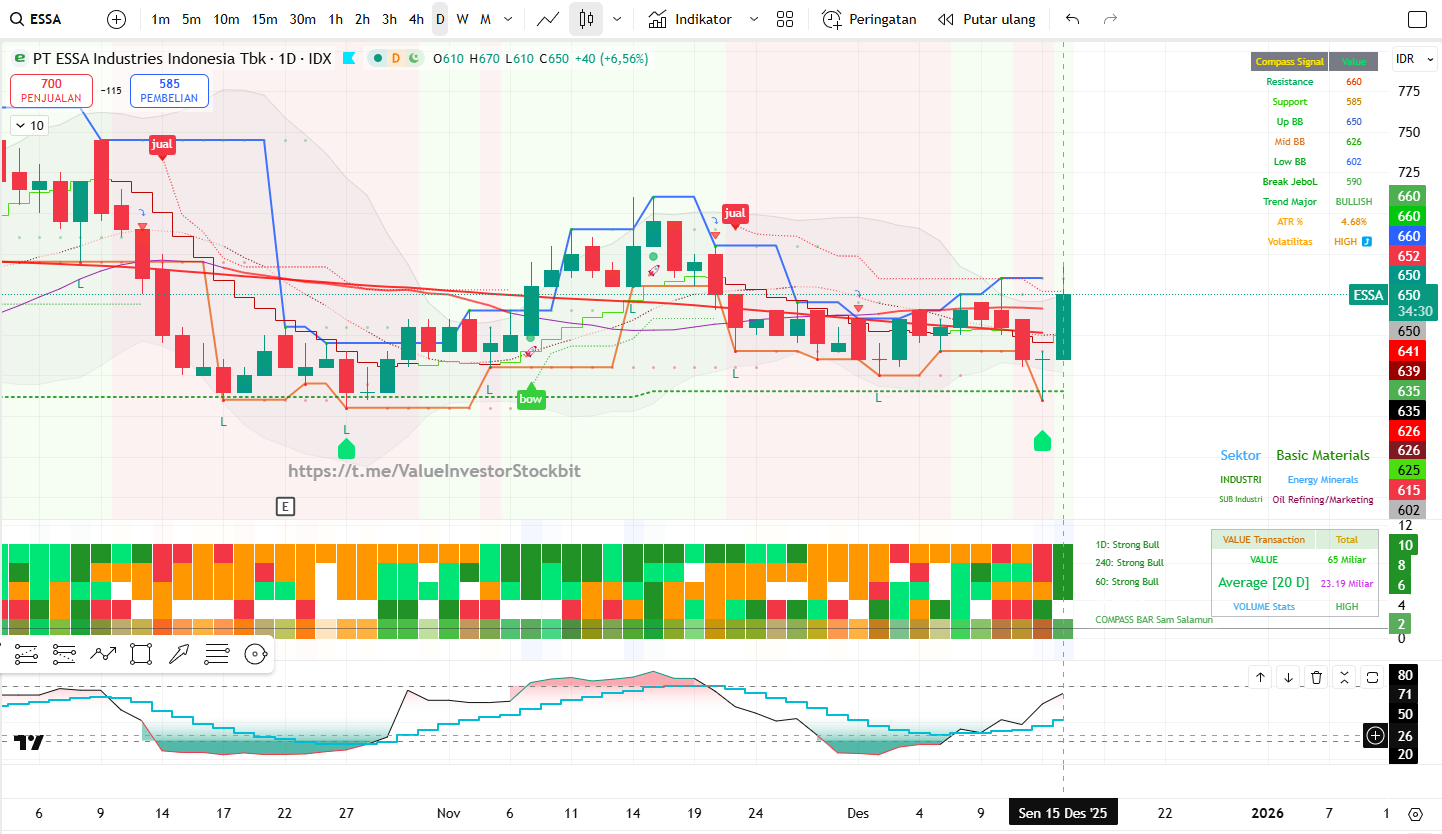Image resolution: width=1442 pixels, height=834 pixels.
Task: Select the rectangle shape drawing tool
Action: tap(141, 654)
